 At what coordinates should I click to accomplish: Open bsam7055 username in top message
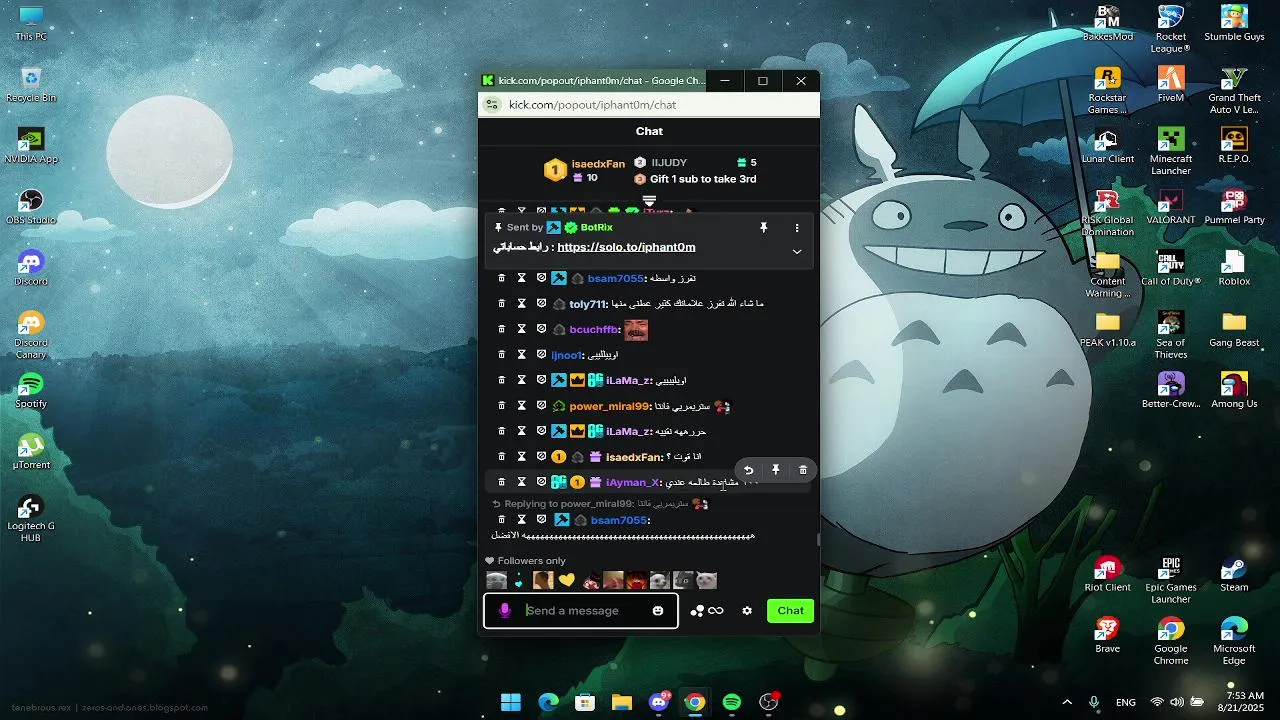click(616, 278)
